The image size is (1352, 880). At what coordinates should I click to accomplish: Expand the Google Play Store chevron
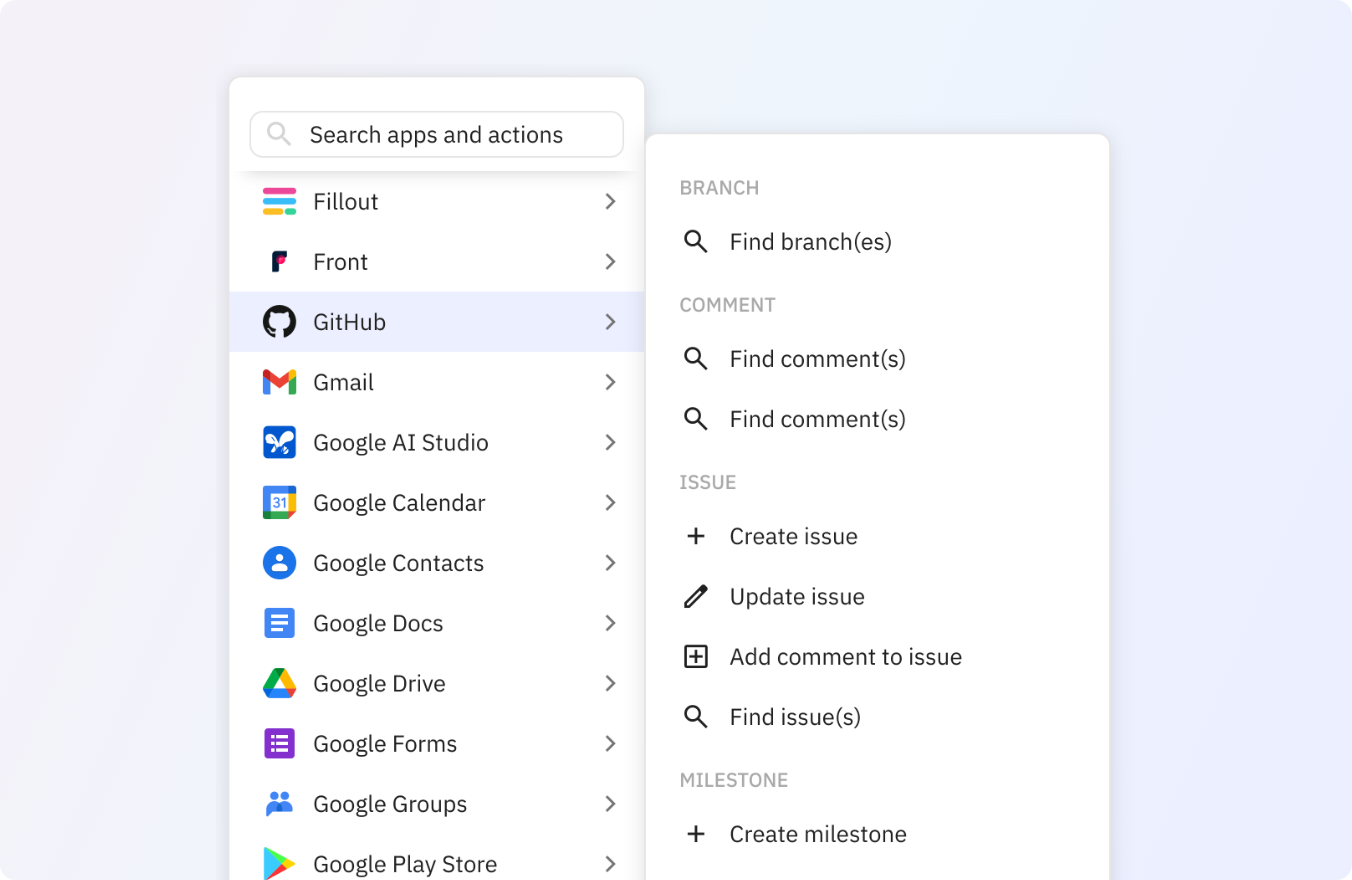click(610, 864)
